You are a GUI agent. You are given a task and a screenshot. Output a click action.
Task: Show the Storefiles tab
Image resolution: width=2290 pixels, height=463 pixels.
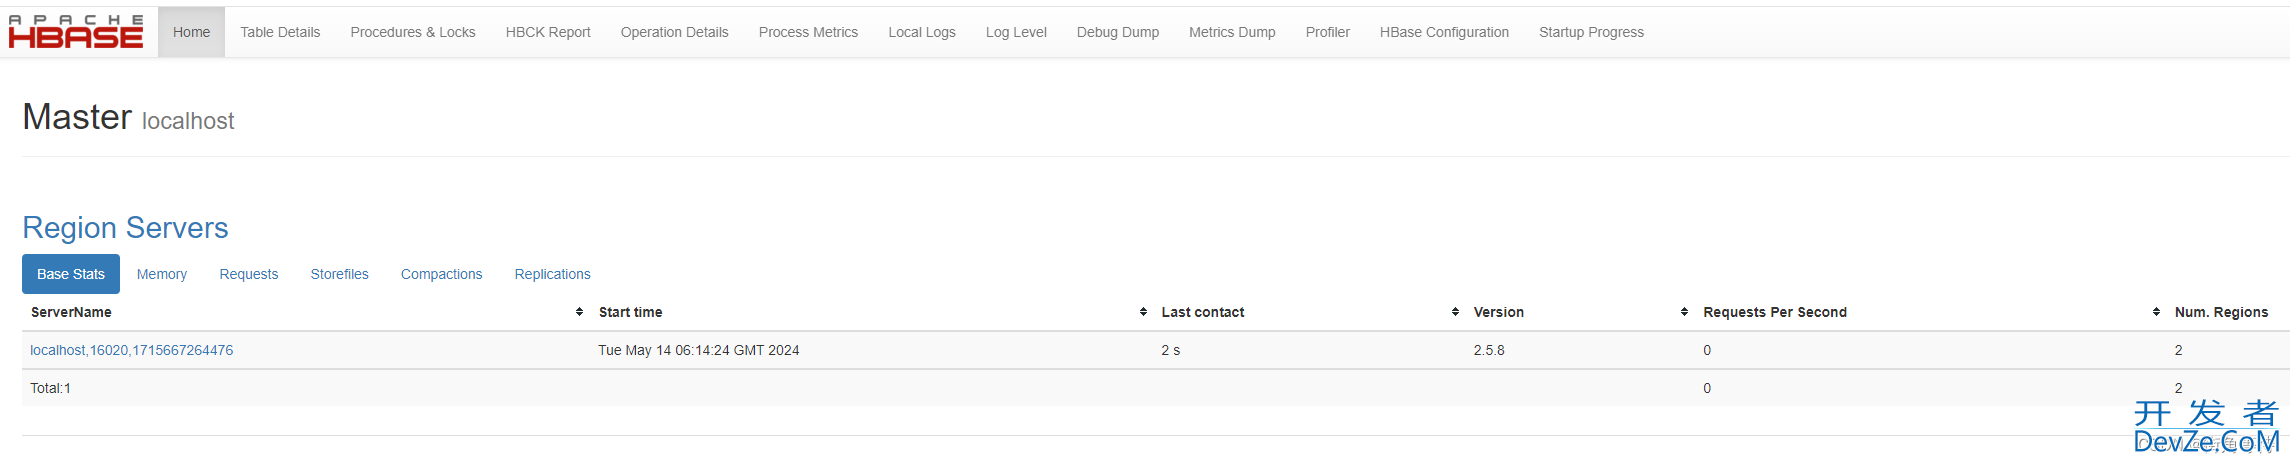(340, 274)
